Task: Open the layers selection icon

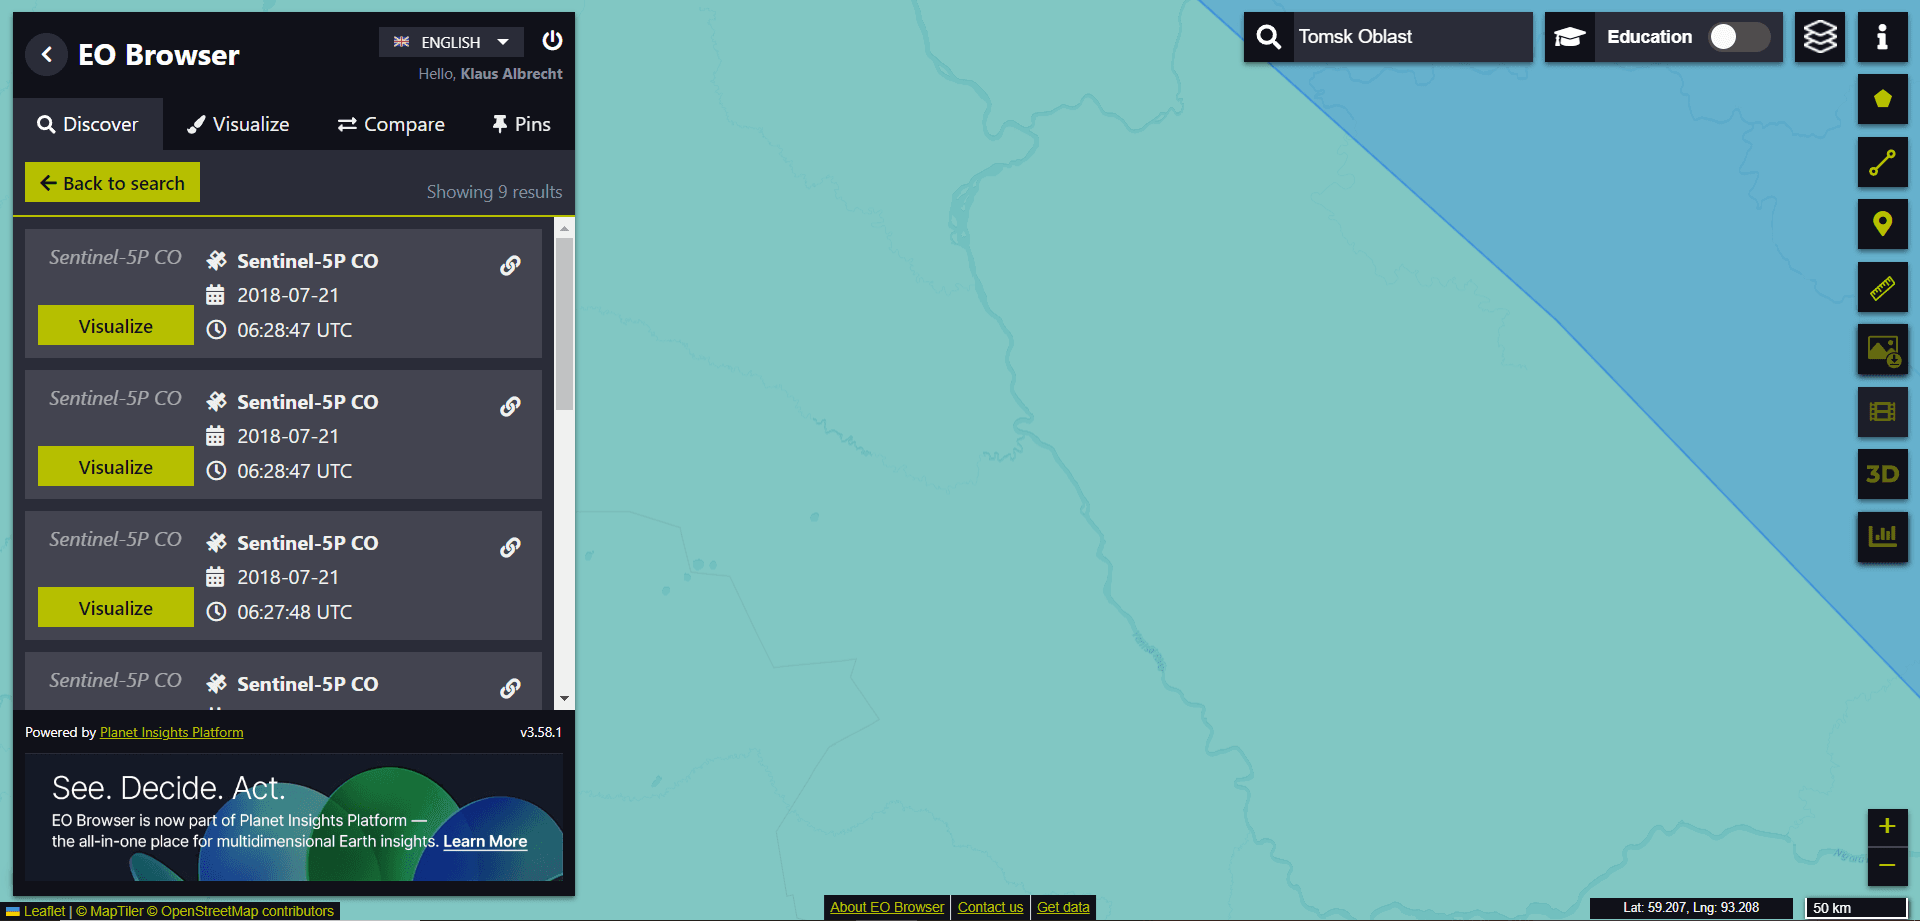Action: coord(1819,38)
